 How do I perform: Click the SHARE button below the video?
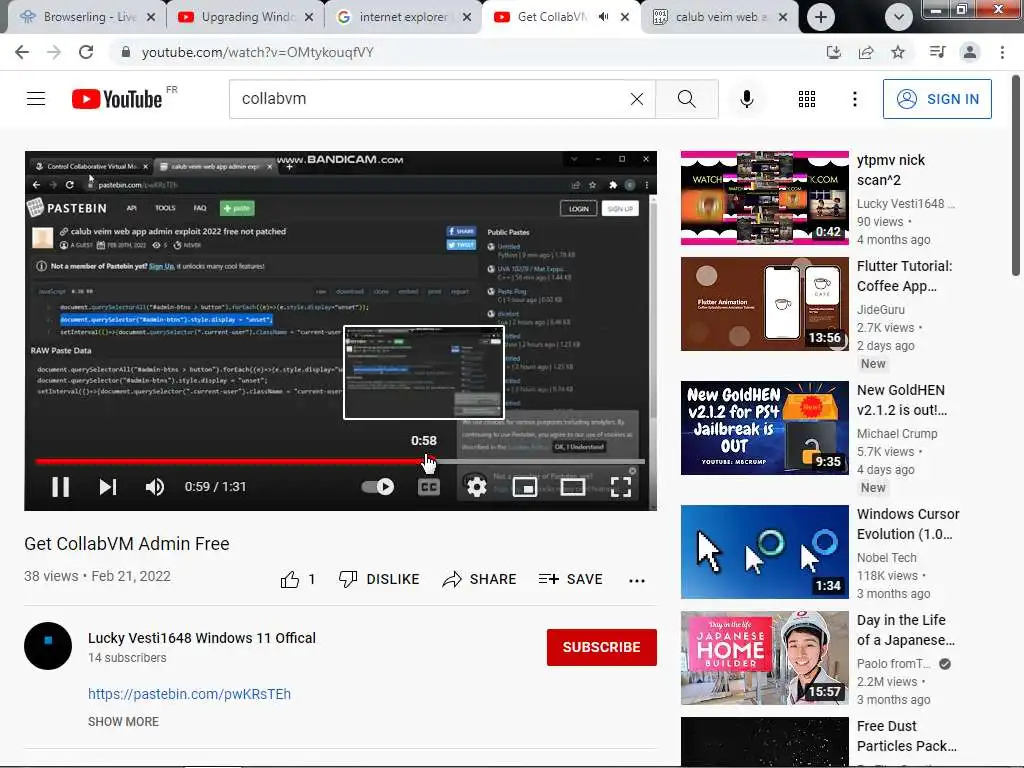(479, 579)
